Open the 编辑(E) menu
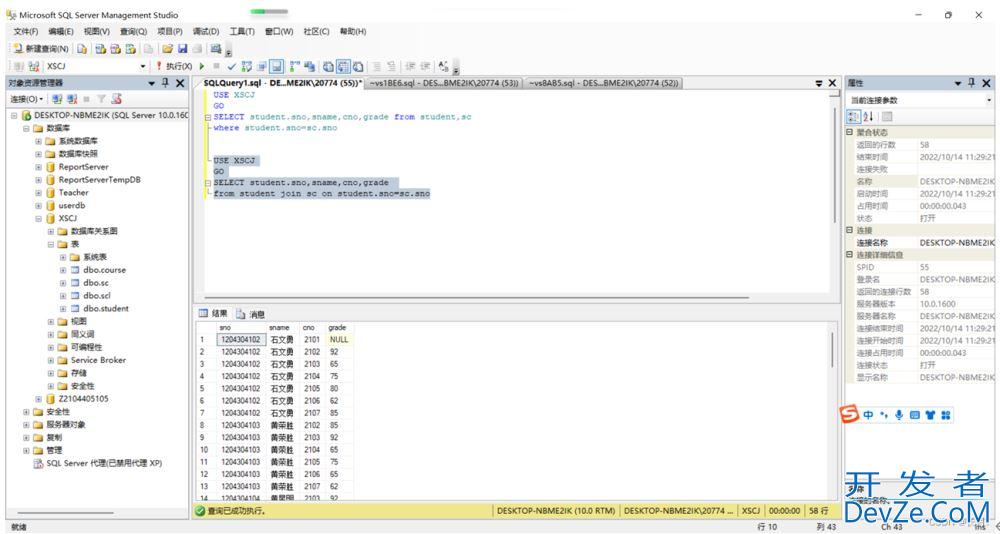 point(61,31)
